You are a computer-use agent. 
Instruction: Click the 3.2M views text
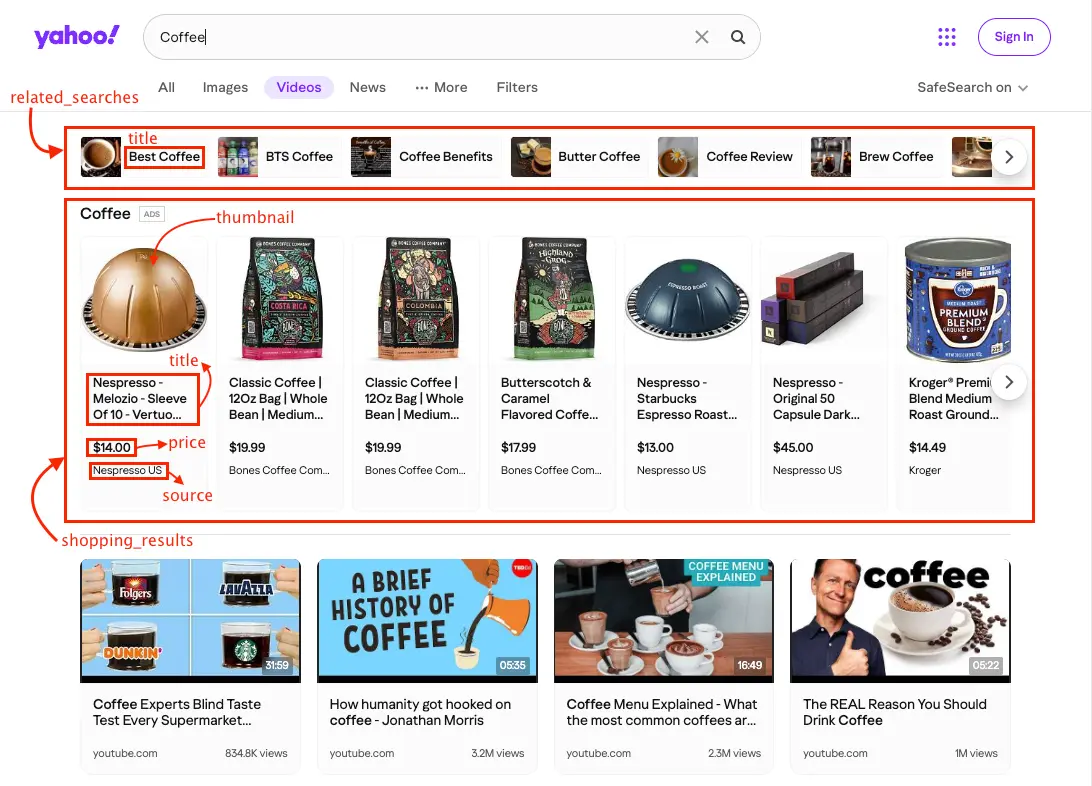click(497, 753)
